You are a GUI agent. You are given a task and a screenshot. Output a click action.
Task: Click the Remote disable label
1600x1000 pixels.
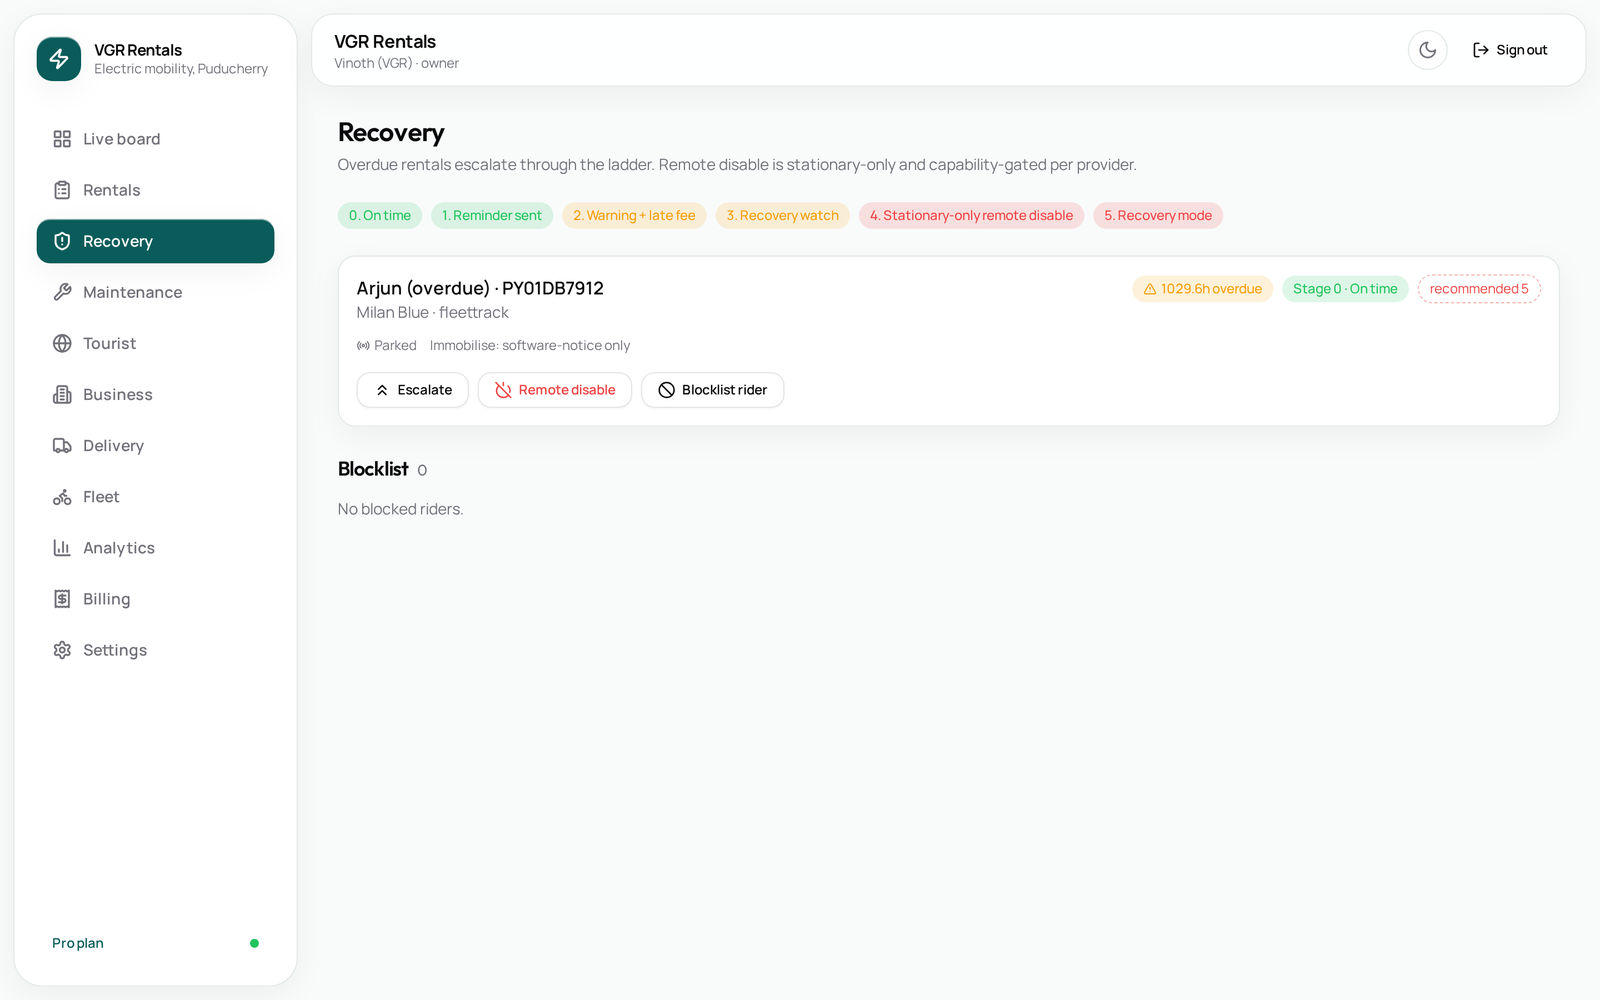click(567, 390)
